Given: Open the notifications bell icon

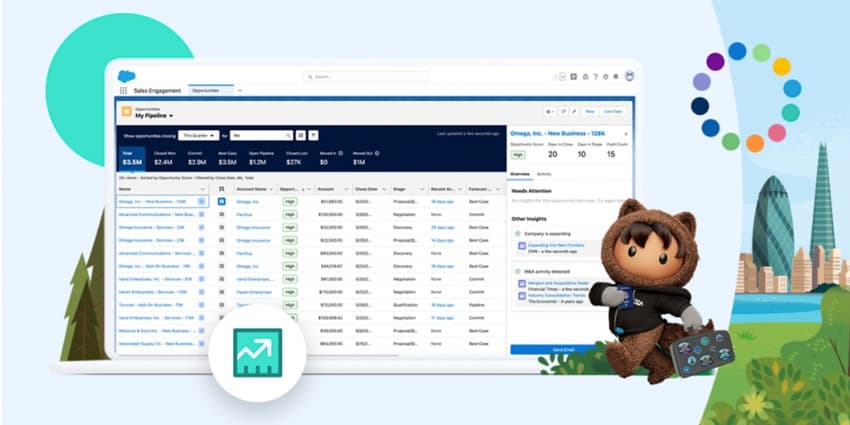Looking at the screenshot, I should coord(616,76).
